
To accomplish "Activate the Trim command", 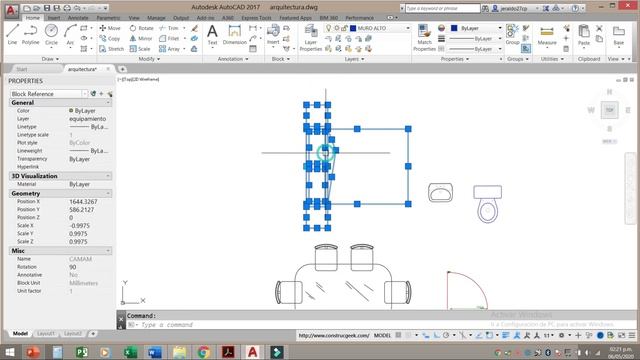I will [x=169, y=28].
